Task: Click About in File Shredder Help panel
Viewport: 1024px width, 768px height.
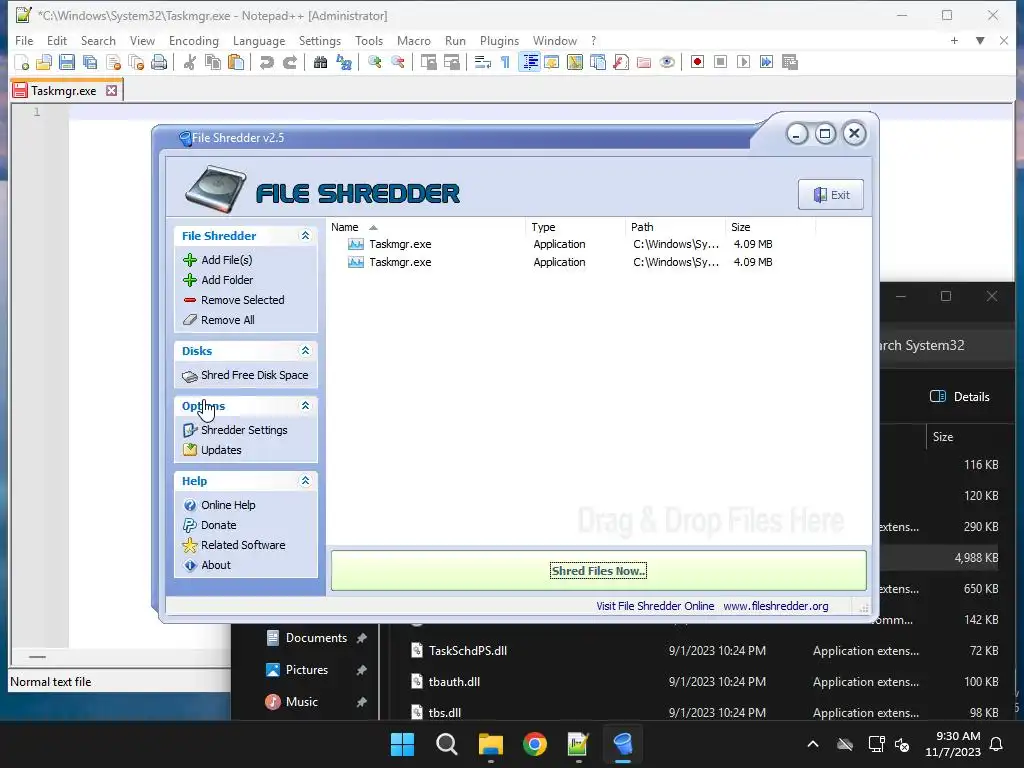Action: 207,566
